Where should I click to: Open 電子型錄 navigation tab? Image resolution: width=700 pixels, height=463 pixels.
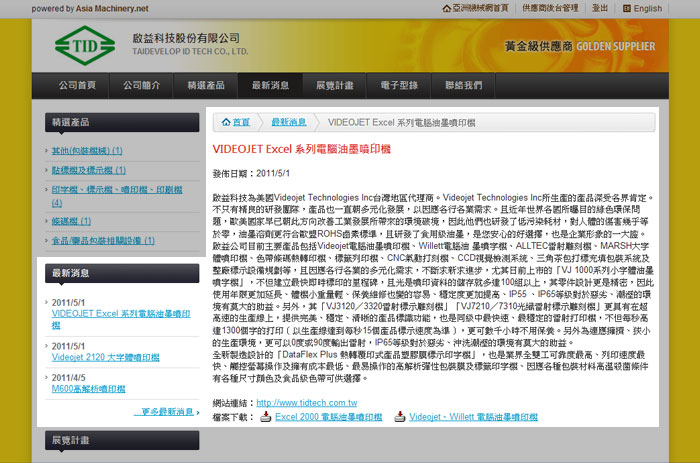point(399,85)
